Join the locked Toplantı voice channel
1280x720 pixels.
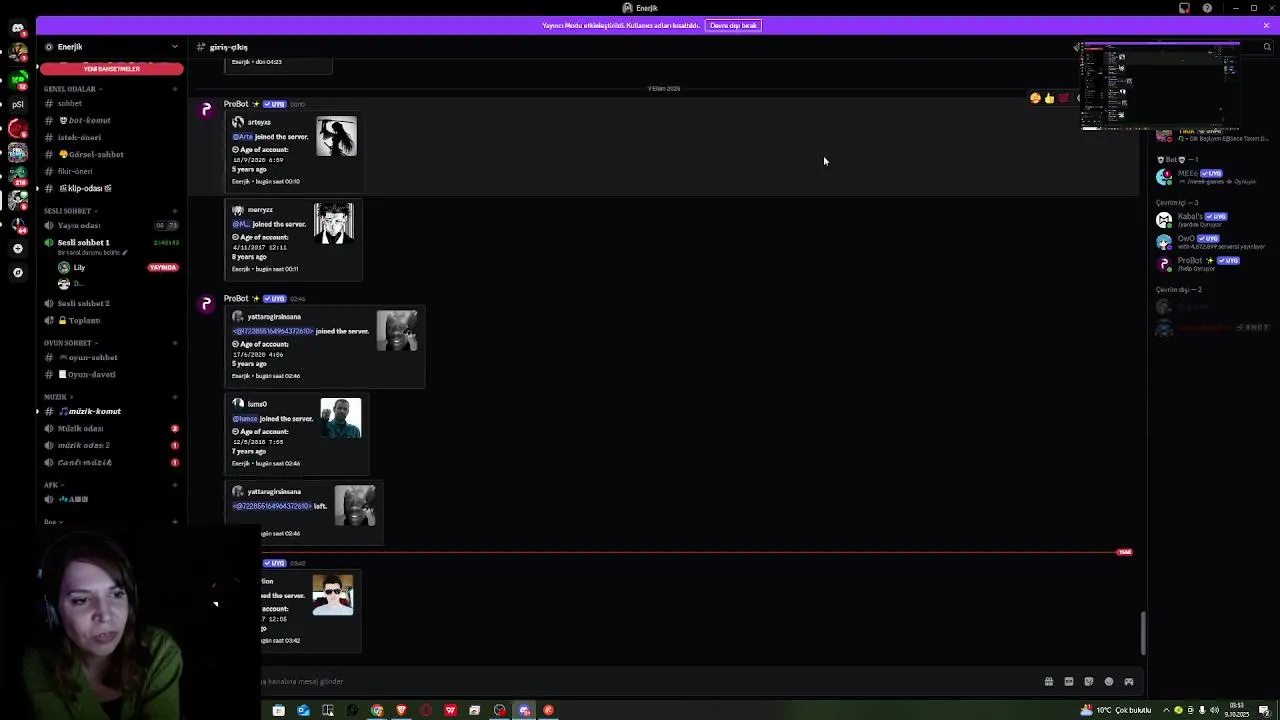110,320
